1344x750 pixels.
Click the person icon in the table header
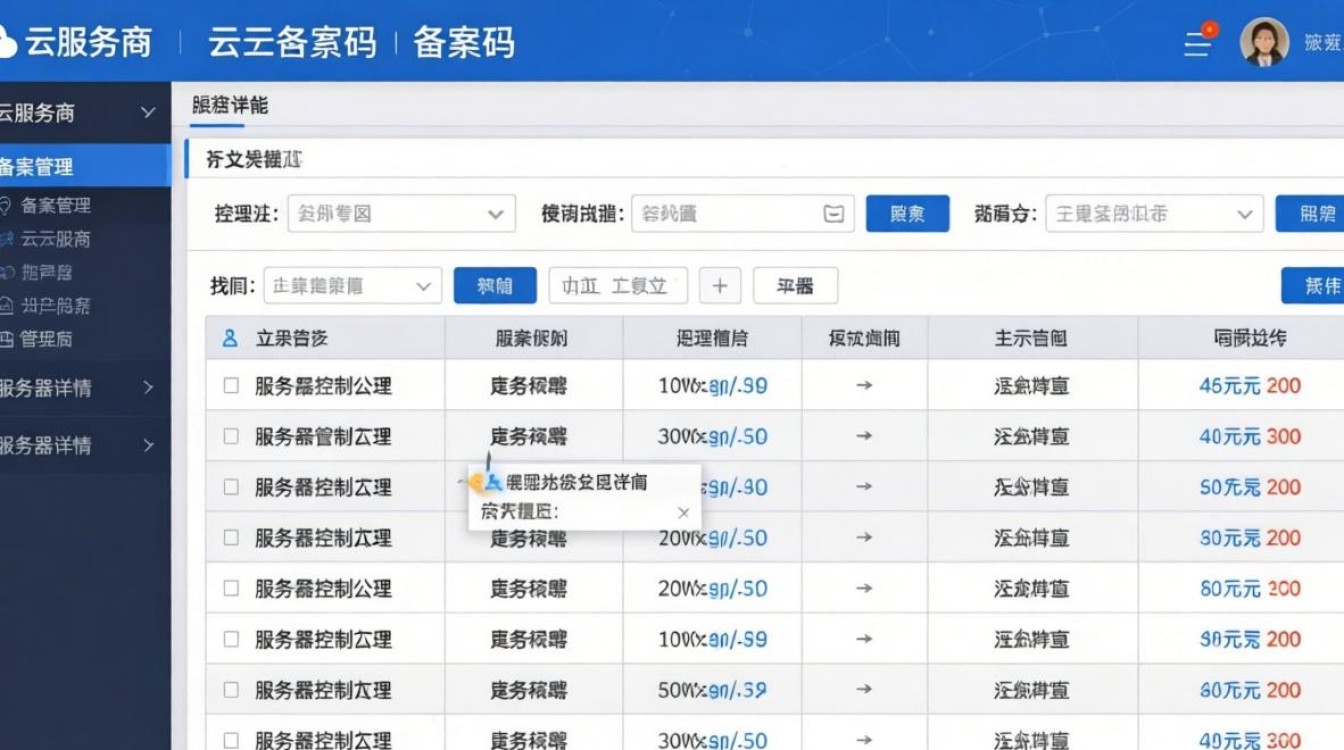[x=231, y=337]
